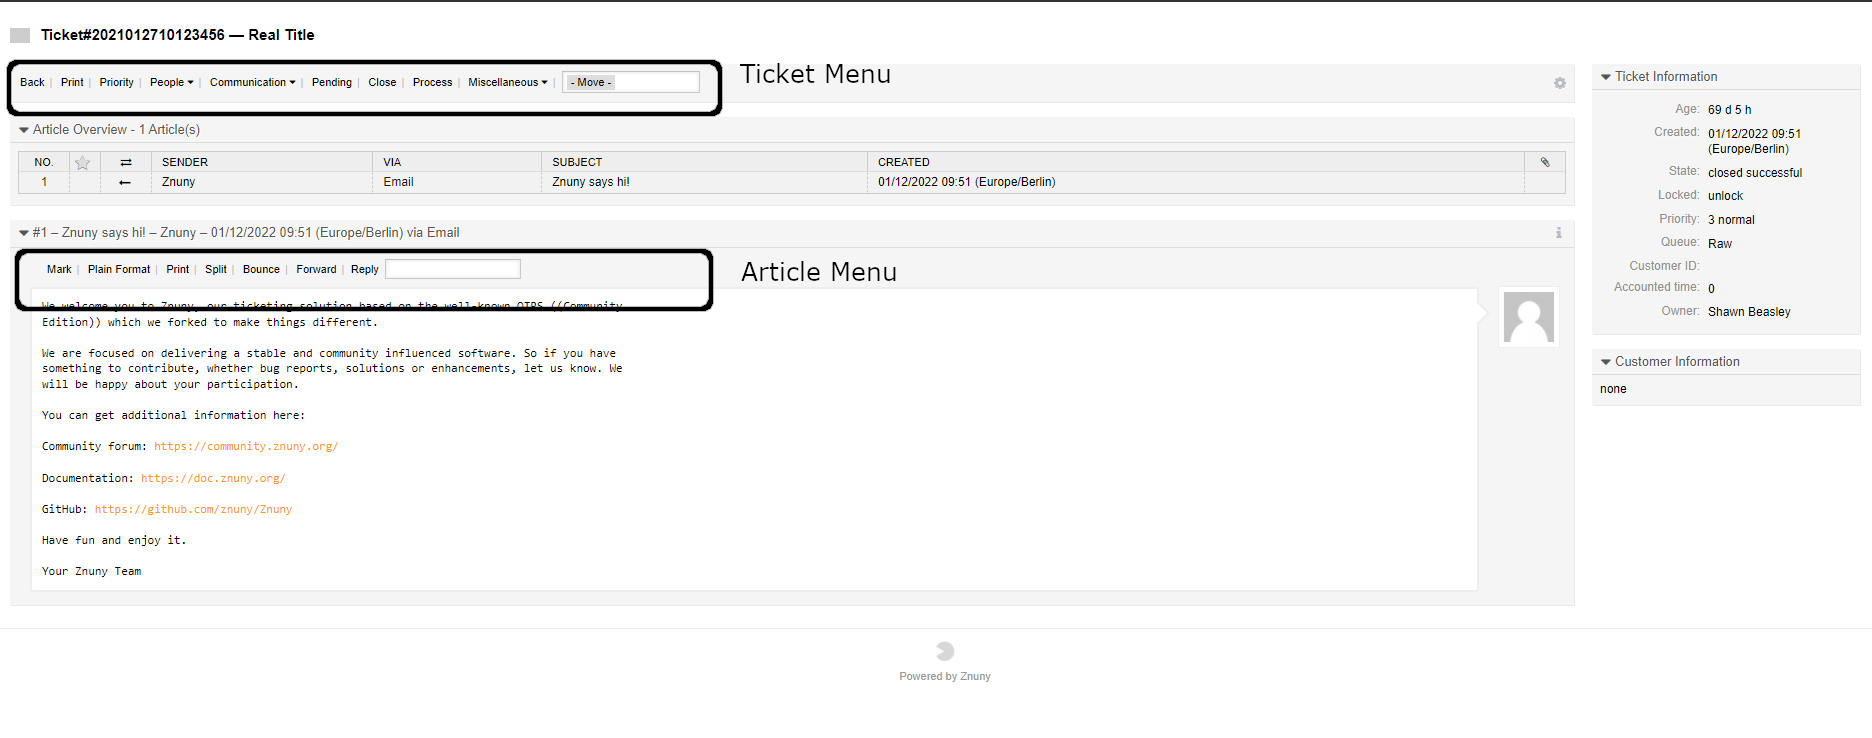The height and width of the screenshot is (738, 1872).
Task: Click the attachment paperclip icon in article table
Action: coord(1545,162)
